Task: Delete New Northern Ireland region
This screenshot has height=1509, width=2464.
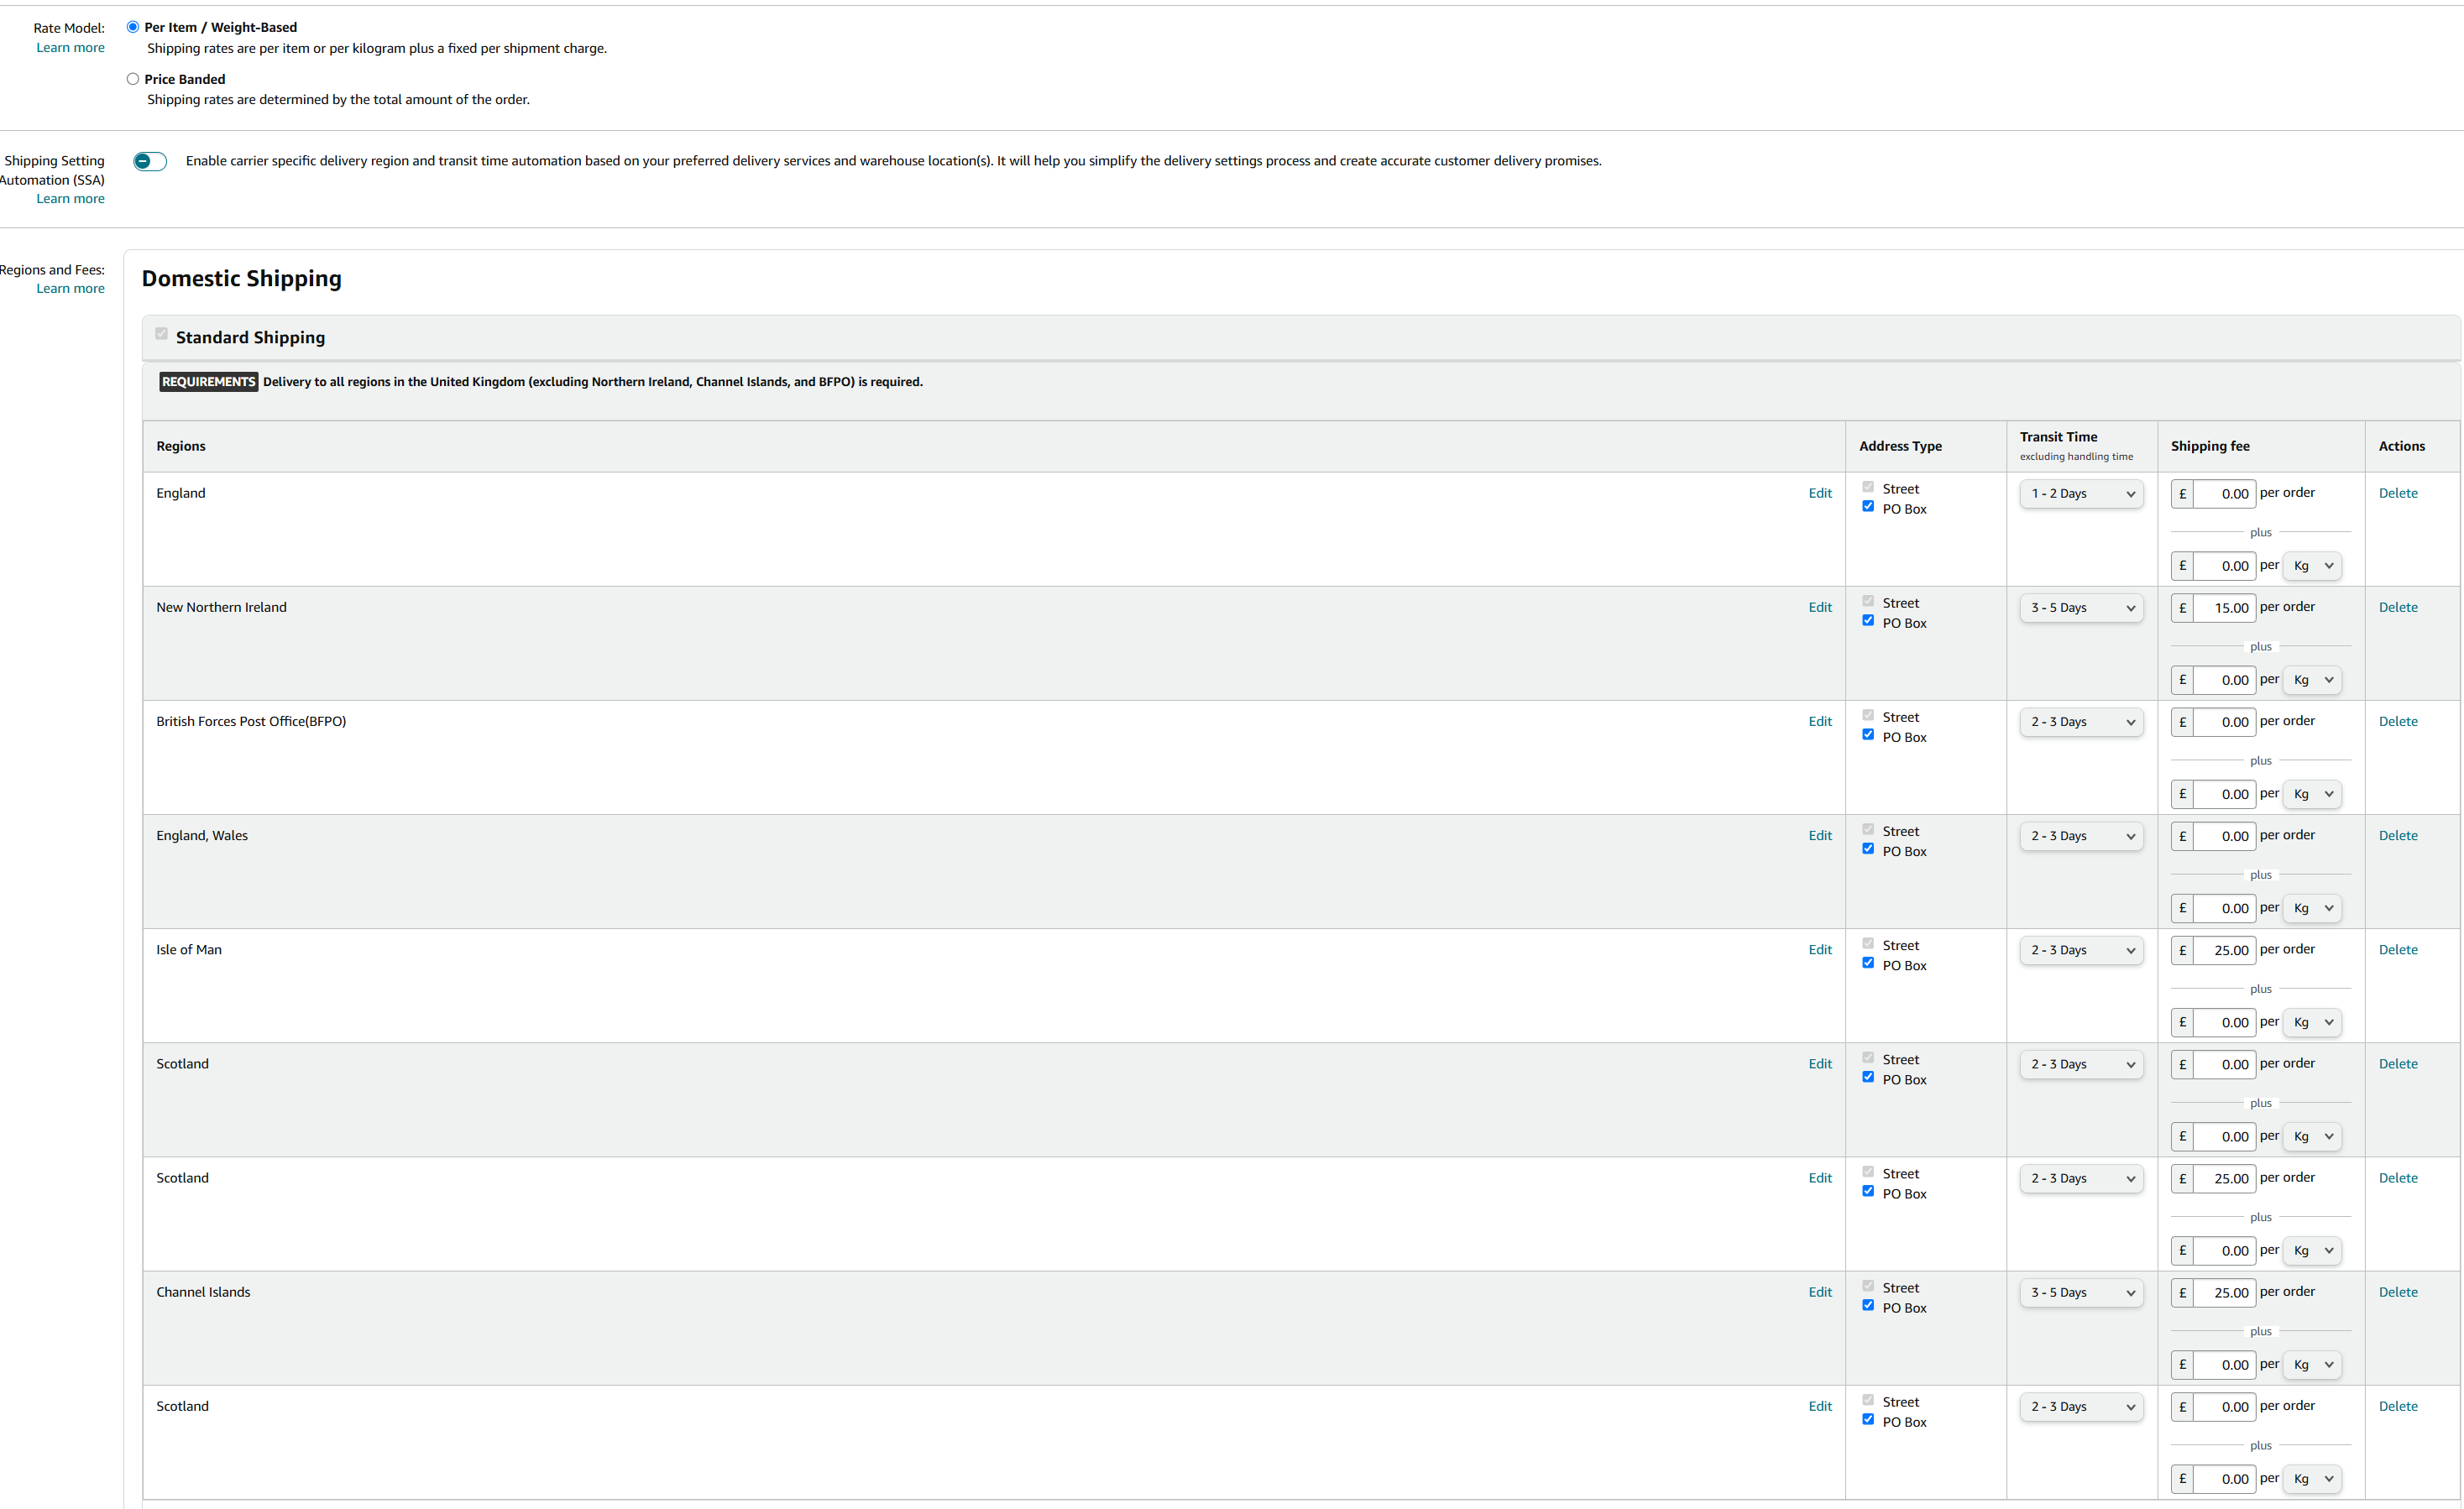Action: [x=2398, y=607]
